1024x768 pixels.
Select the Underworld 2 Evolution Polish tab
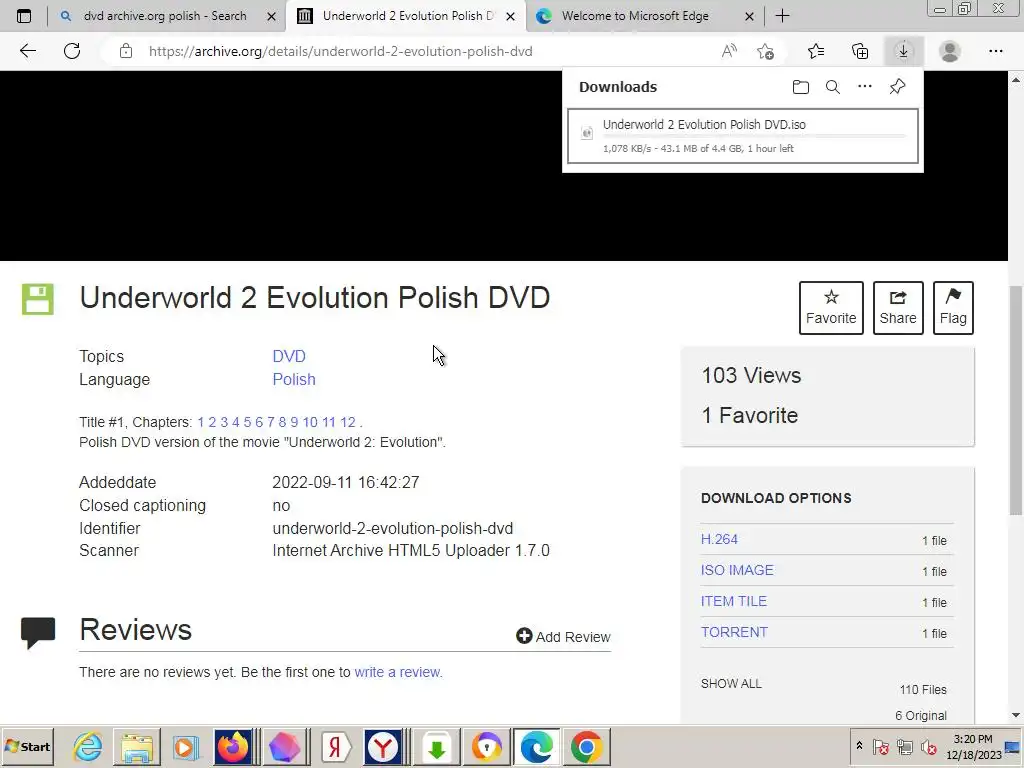[x=408, y=16]
